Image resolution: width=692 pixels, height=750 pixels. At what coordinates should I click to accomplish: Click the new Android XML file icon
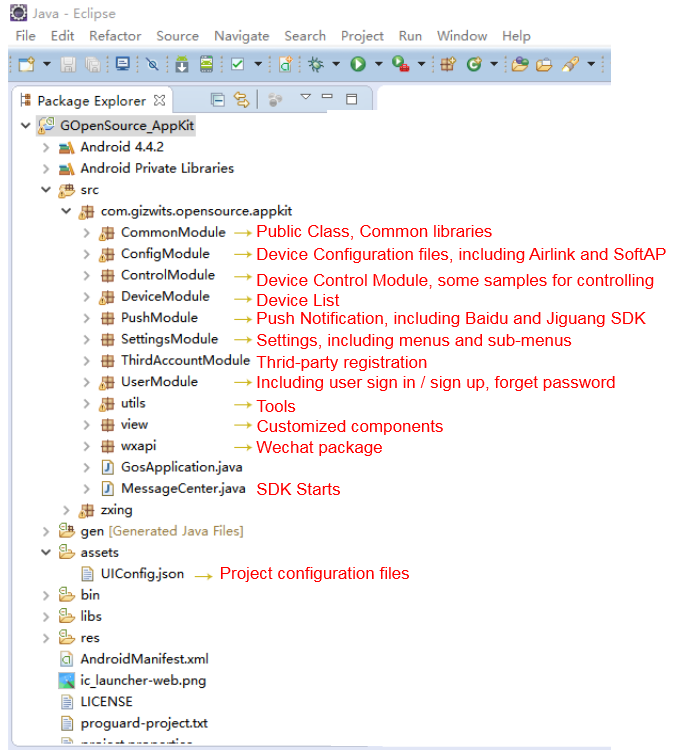point(286,64)
